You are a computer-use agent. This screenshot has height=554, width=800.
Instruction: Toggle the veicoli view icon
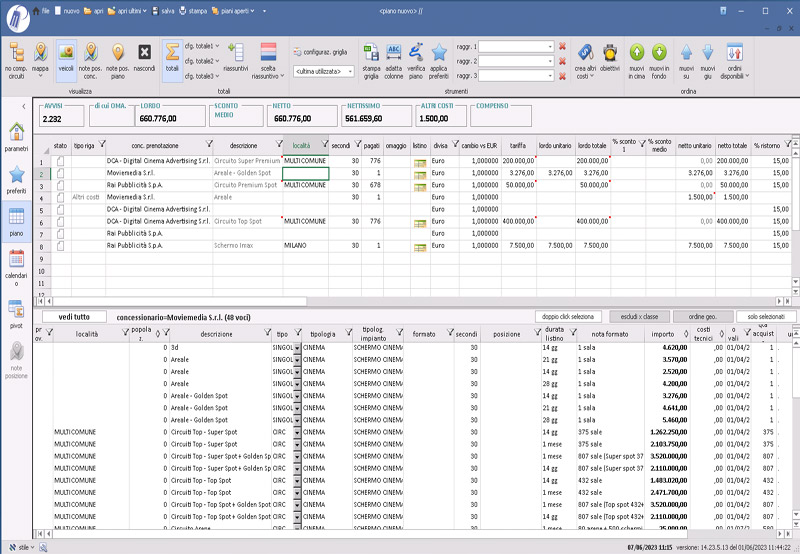coord(67,53)
